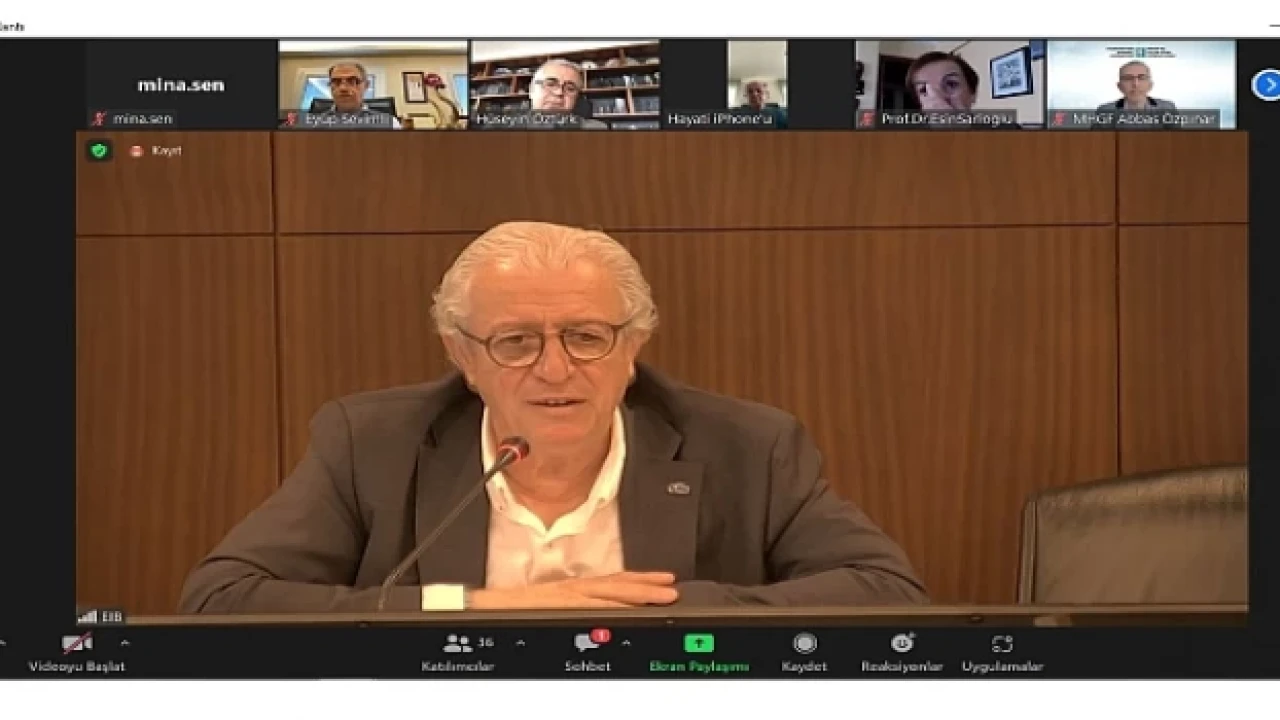Image resolution: width=1280 pixels, height=720 pixels.
Task: Click the signal strength icon near EİB
Action: (87, 617)
